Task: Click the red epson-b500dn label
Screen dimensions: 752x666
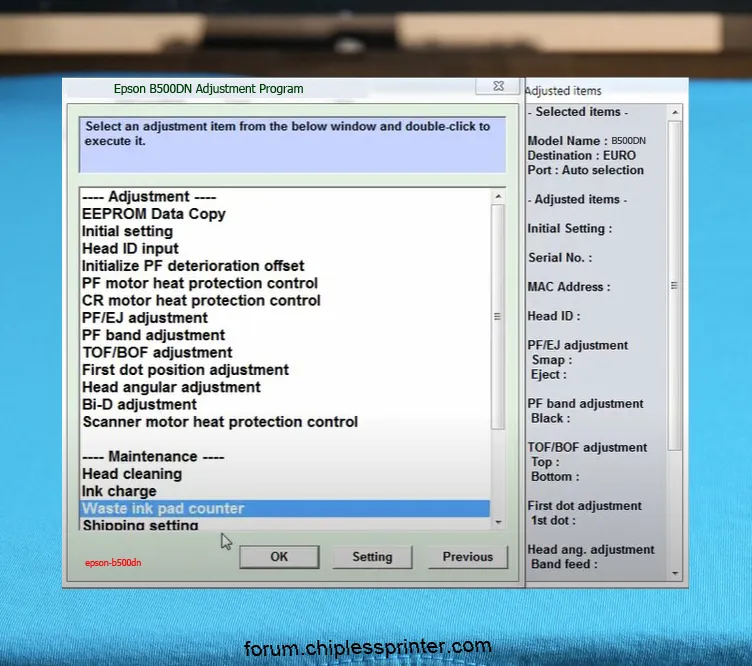Action: (113, 562)
